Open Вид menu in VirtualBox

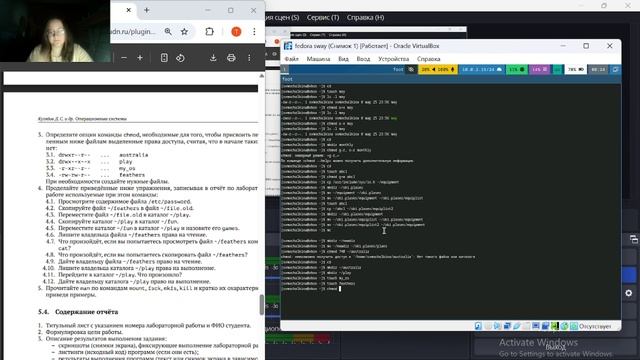[x=343, y=59]
